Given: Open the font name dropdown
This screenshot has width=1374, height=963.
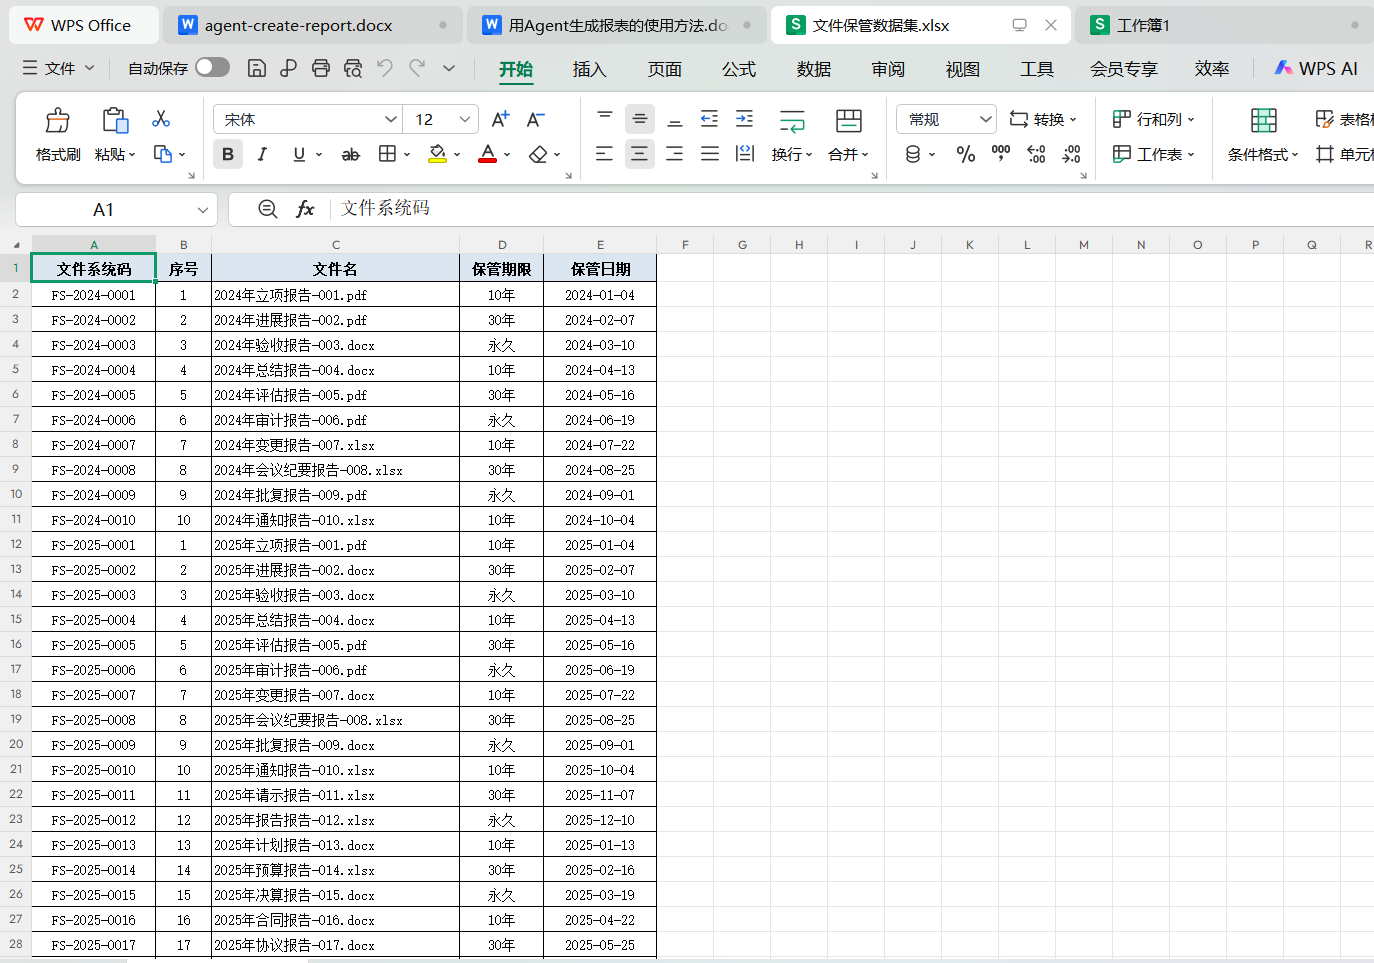Looking at the screenshot, I should coord(391,120).
